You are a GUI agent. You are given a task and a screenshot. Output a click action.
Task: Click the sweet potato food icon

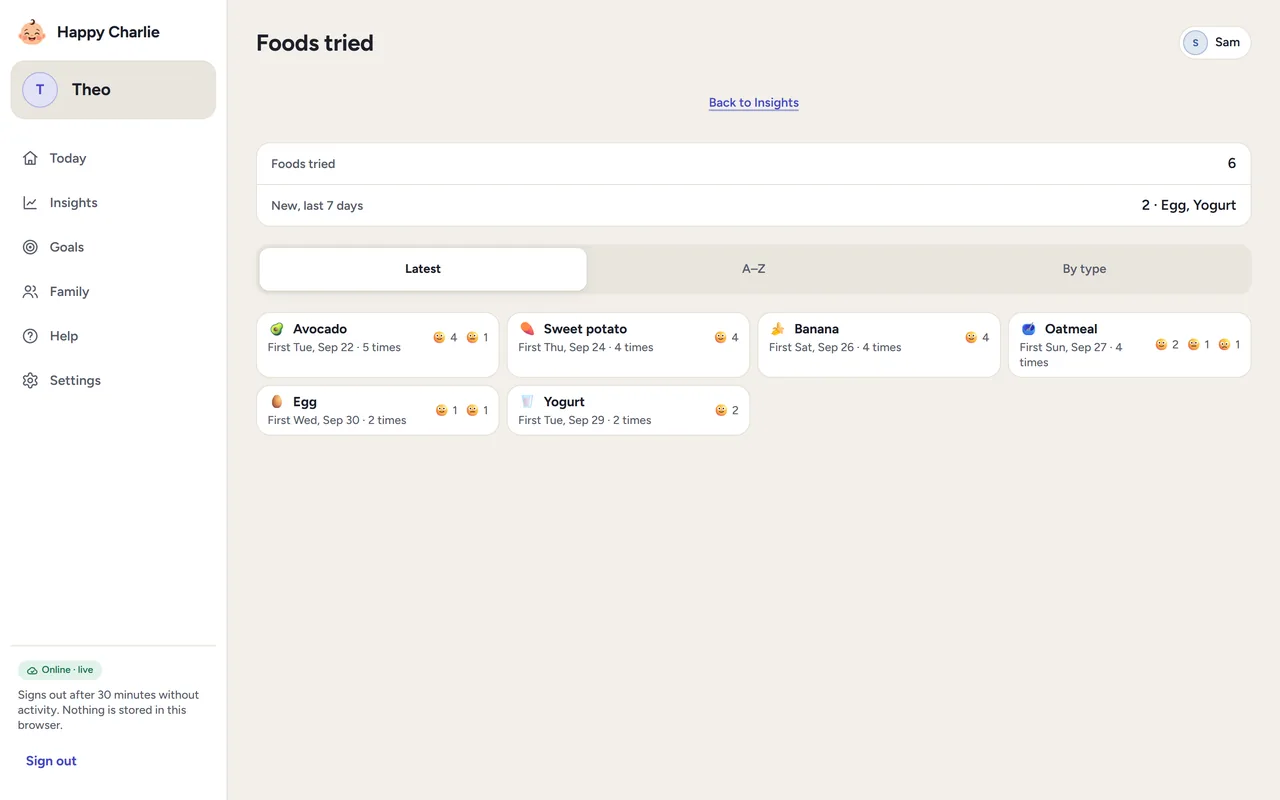527,329
